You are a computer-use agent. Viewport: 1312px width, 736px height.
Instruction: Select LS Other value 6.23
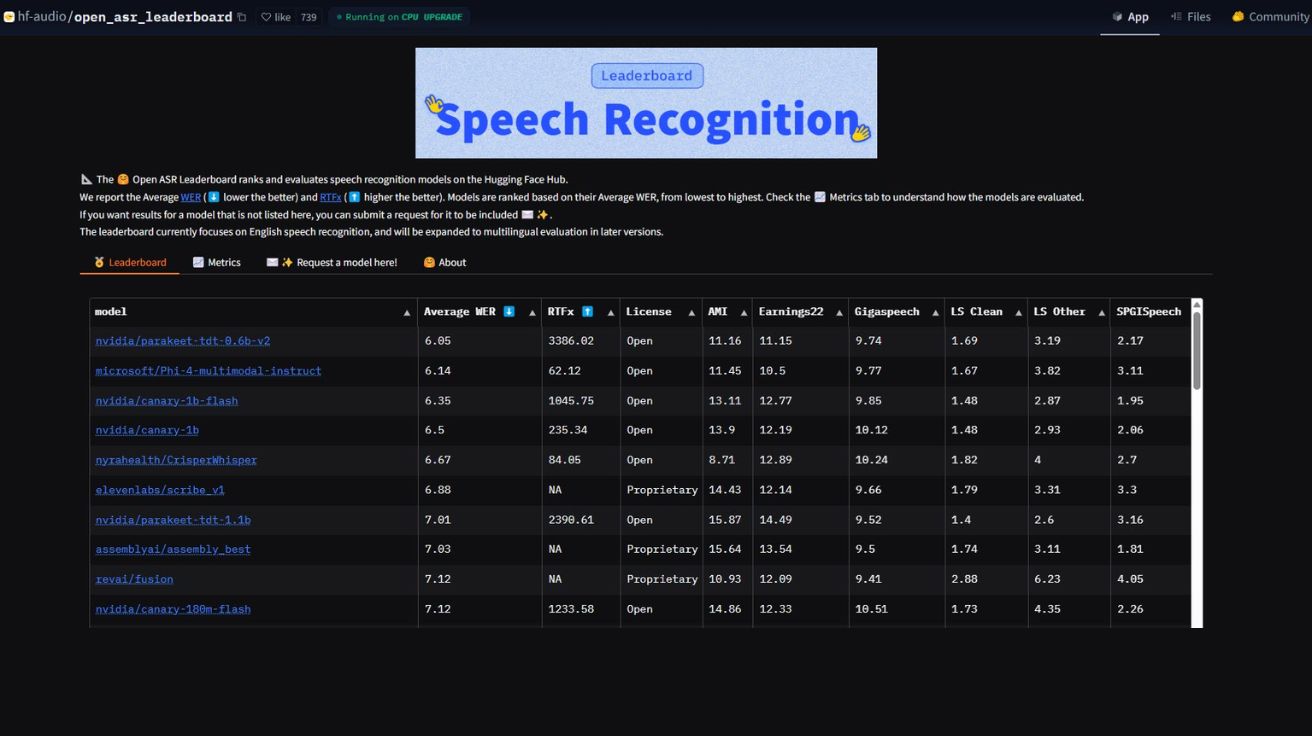[x=1047, y=579]
